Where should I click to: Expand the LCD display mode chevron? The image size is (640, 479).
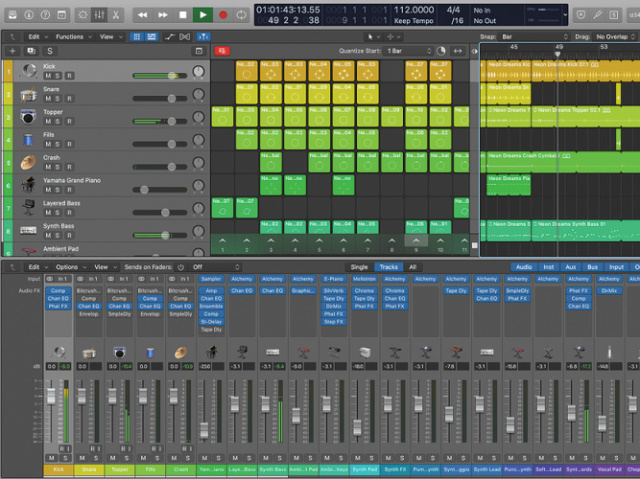(565, 15)
